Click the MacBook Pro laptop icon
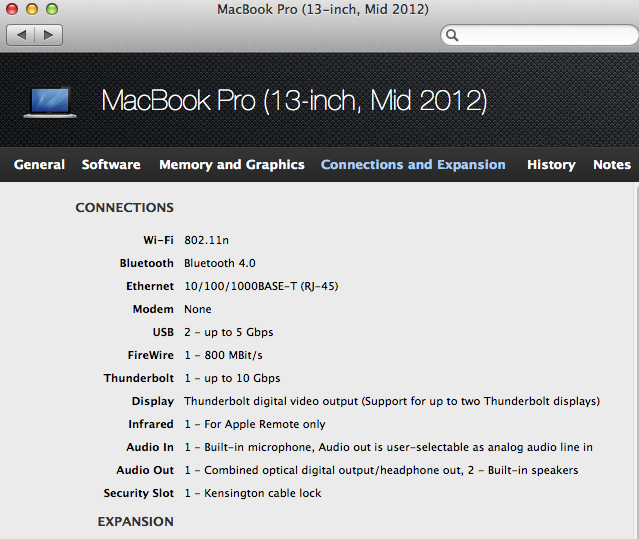The width and height of the screenshot is (639, 539). 50,102
